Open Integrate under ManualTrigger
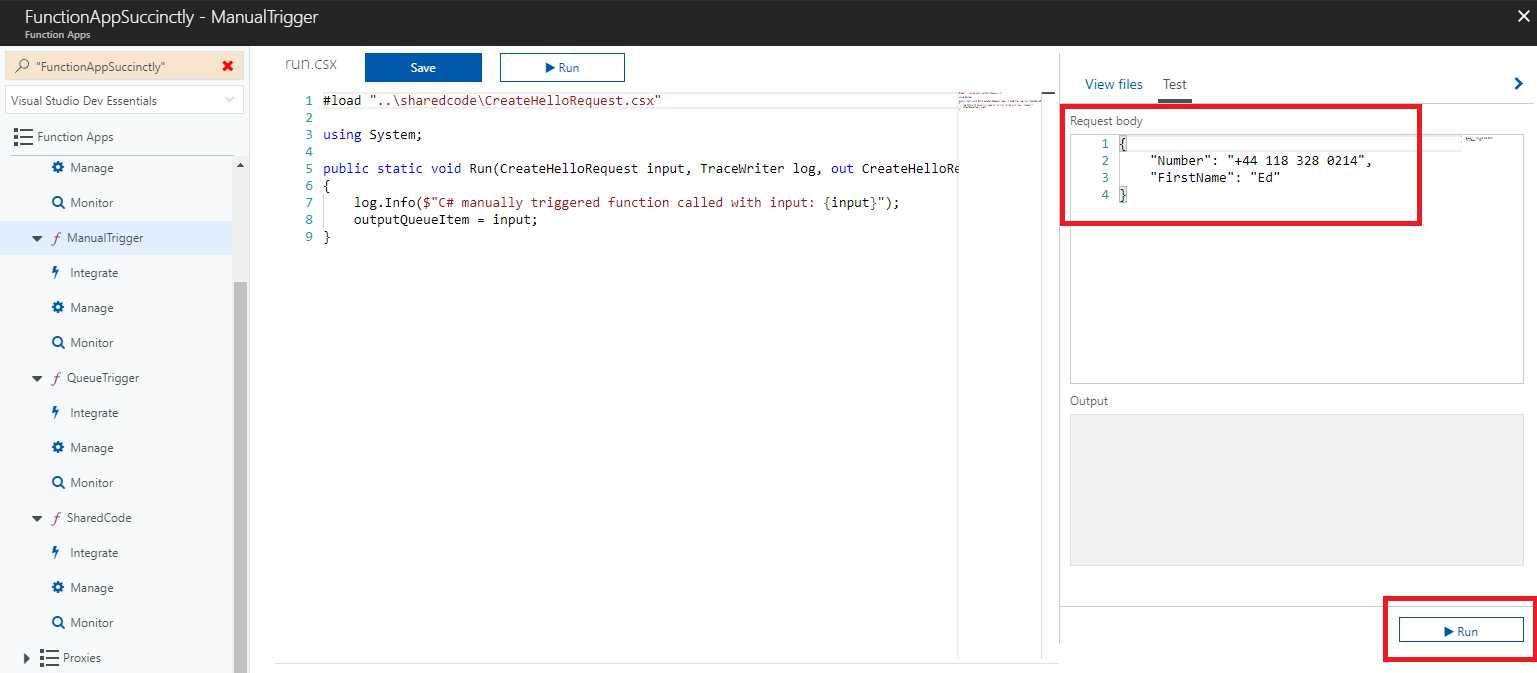This screenshot has width=1537, height=673. [x=94, y=273]
